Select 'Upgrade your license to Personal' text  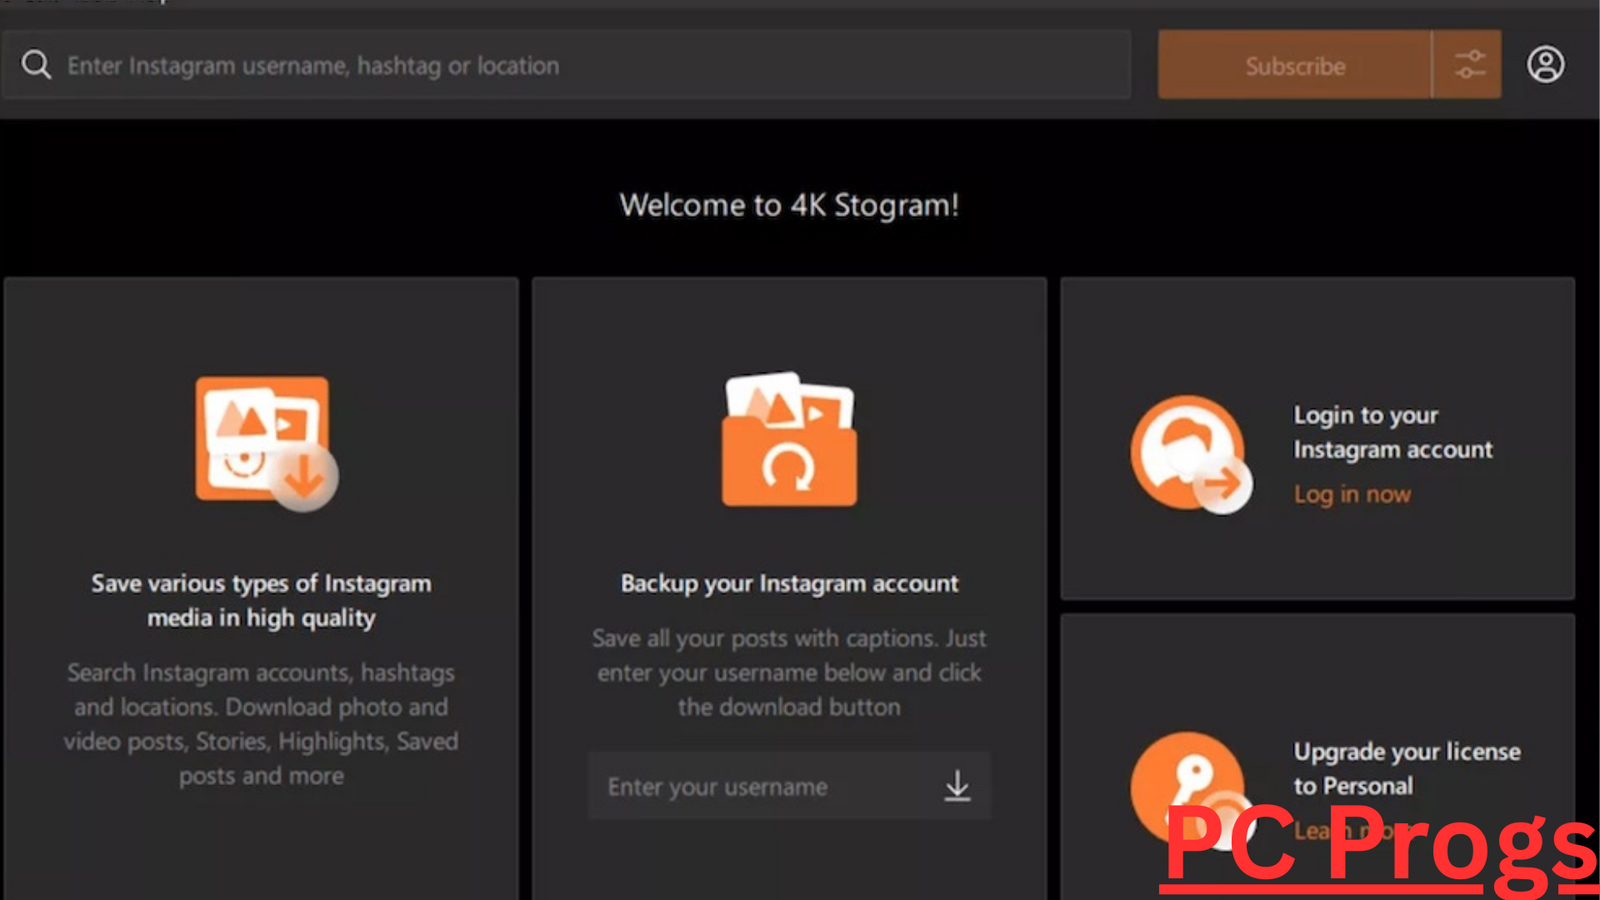pos(1406,768)
